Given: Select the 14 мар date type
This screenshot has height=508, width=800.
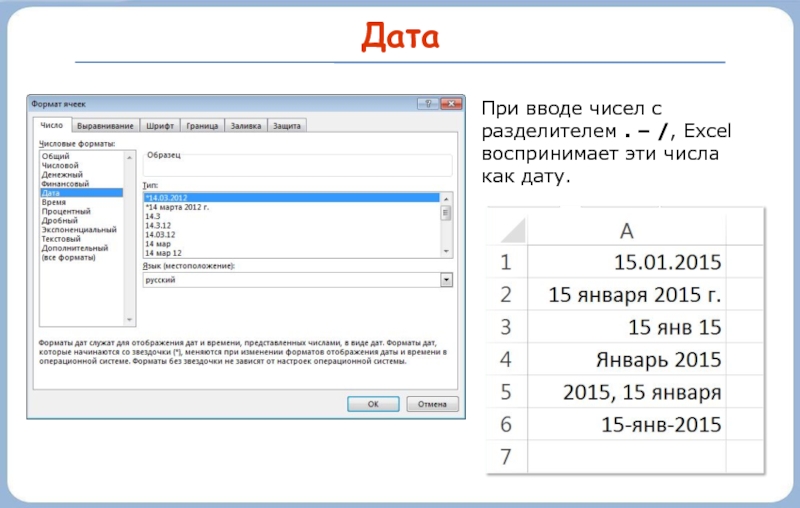Looking at the screenshot, I should [x=160, y=243].
